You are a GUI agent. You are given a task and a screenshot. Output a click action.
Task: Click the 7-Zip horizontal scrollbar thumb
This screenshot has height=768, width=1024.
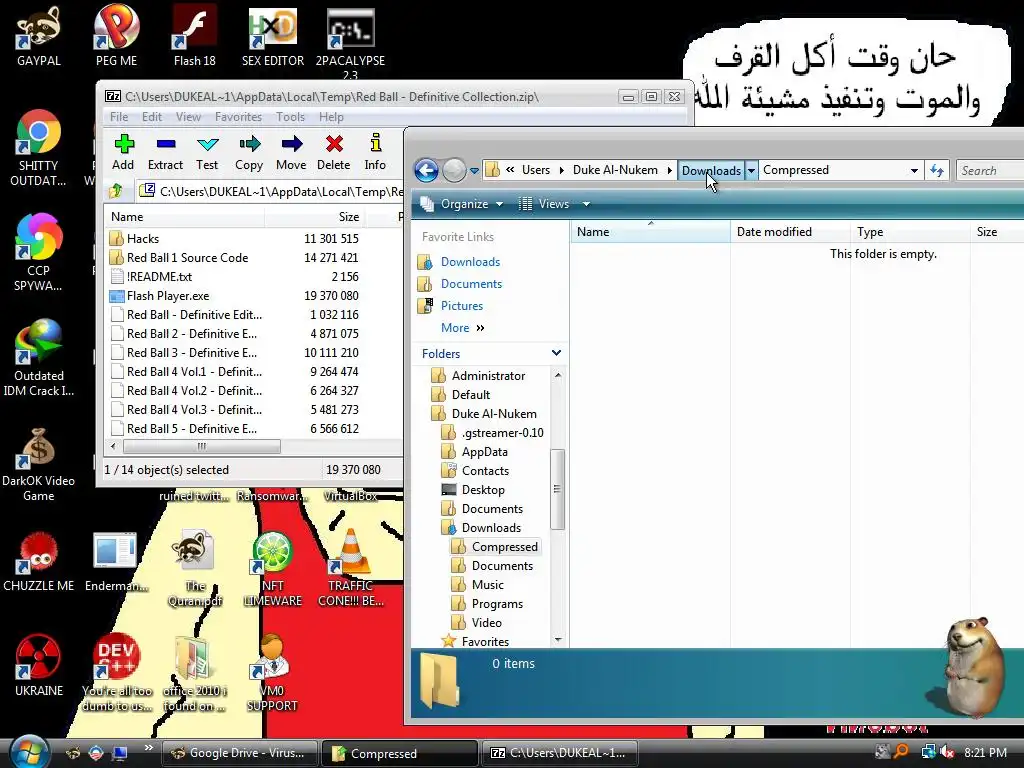point(202,447)
